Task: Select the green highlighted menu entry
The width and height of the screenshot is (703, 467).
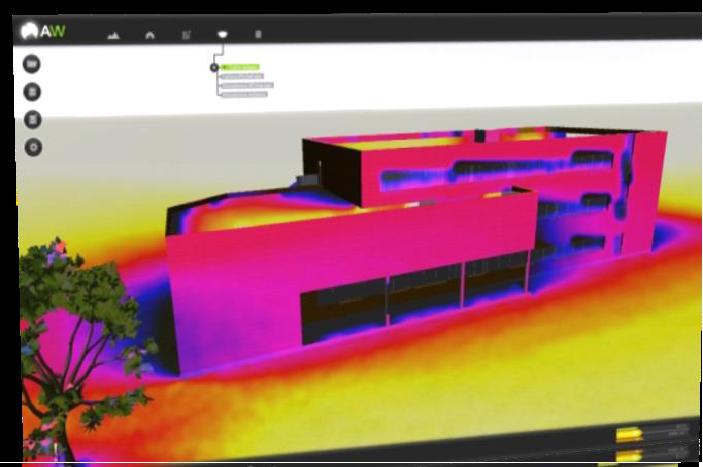Action: [240, 67]
